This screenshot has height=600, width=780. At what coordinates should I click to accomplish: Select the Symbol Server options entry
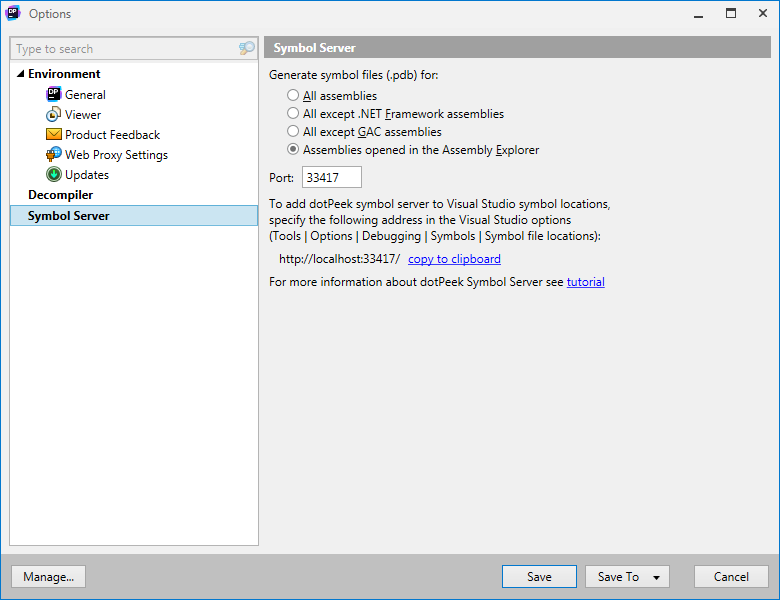[134, 215]
